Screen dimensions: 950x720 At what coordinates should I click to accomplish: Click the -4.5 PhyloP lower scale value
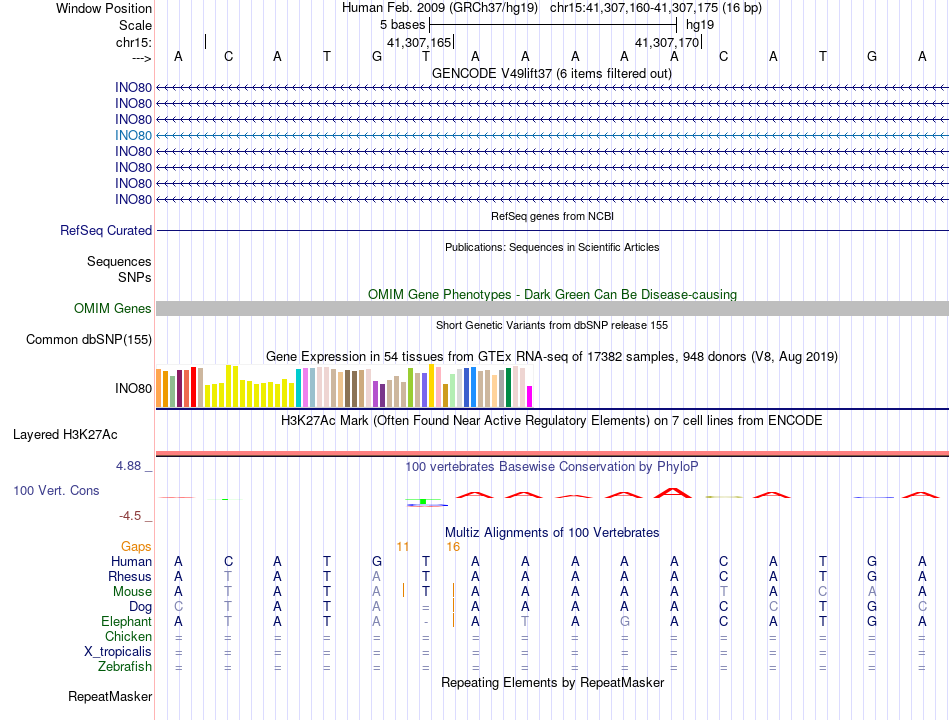pos(130,516)
